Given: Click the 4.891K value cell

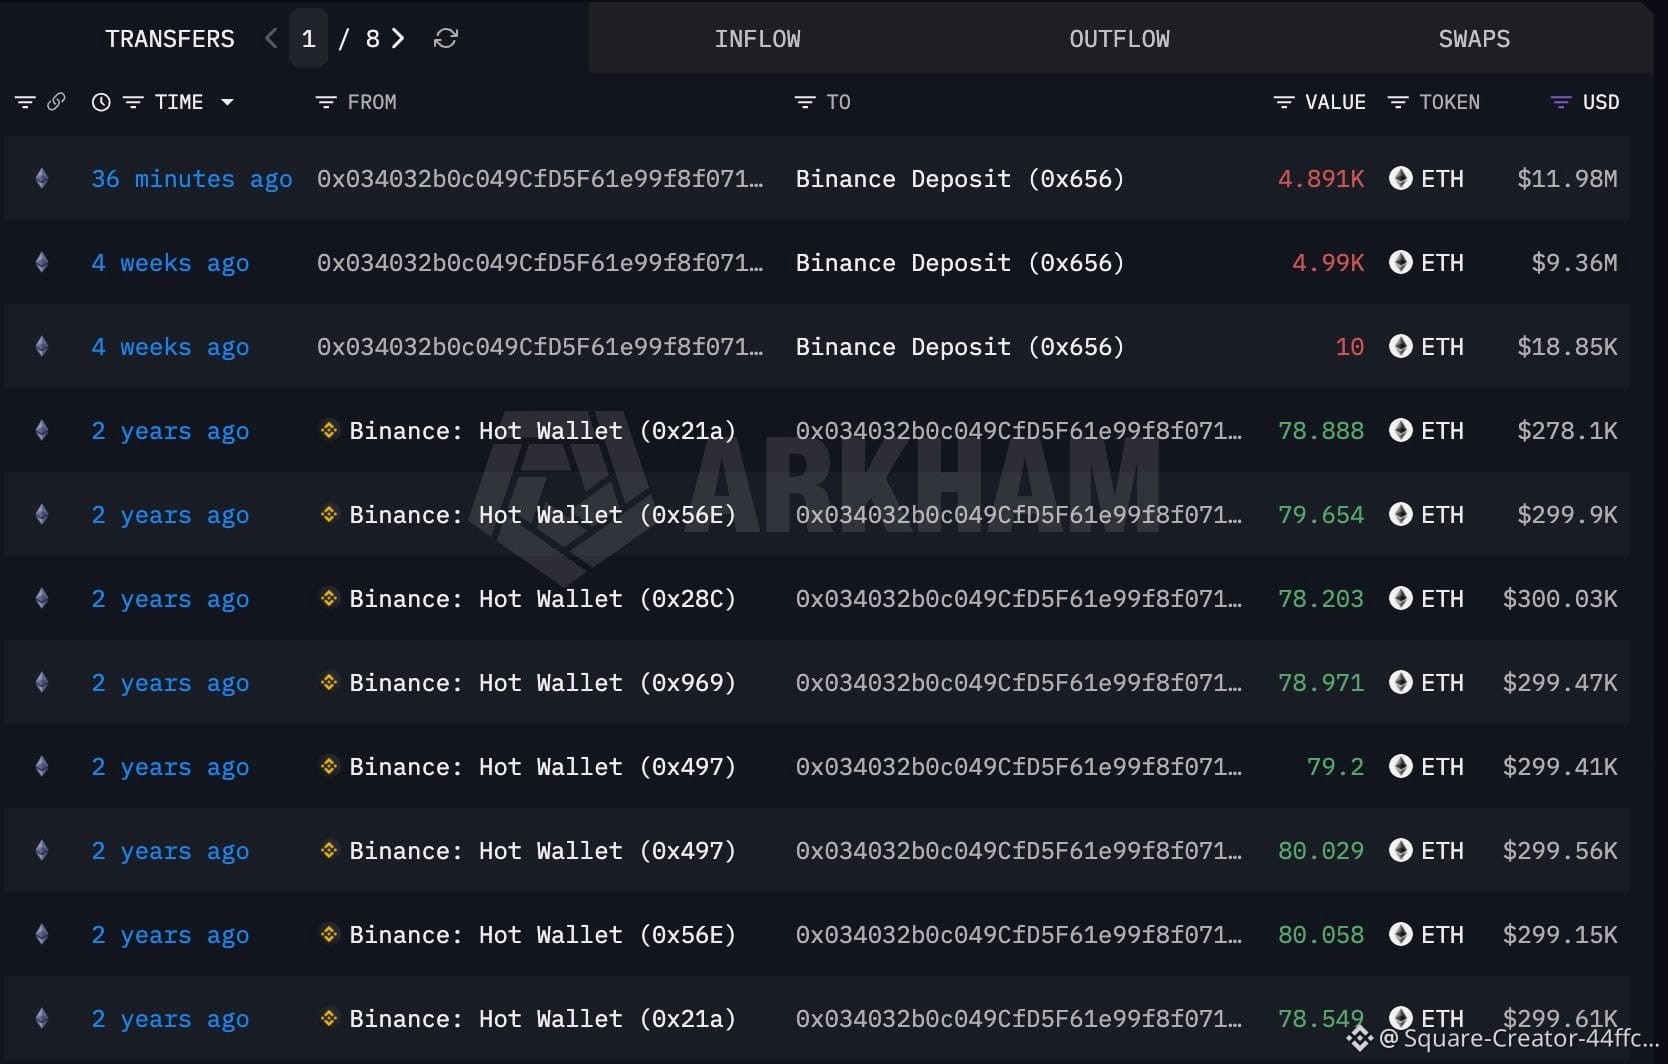Looking at the screenshot, I should tap(1321, 179).
